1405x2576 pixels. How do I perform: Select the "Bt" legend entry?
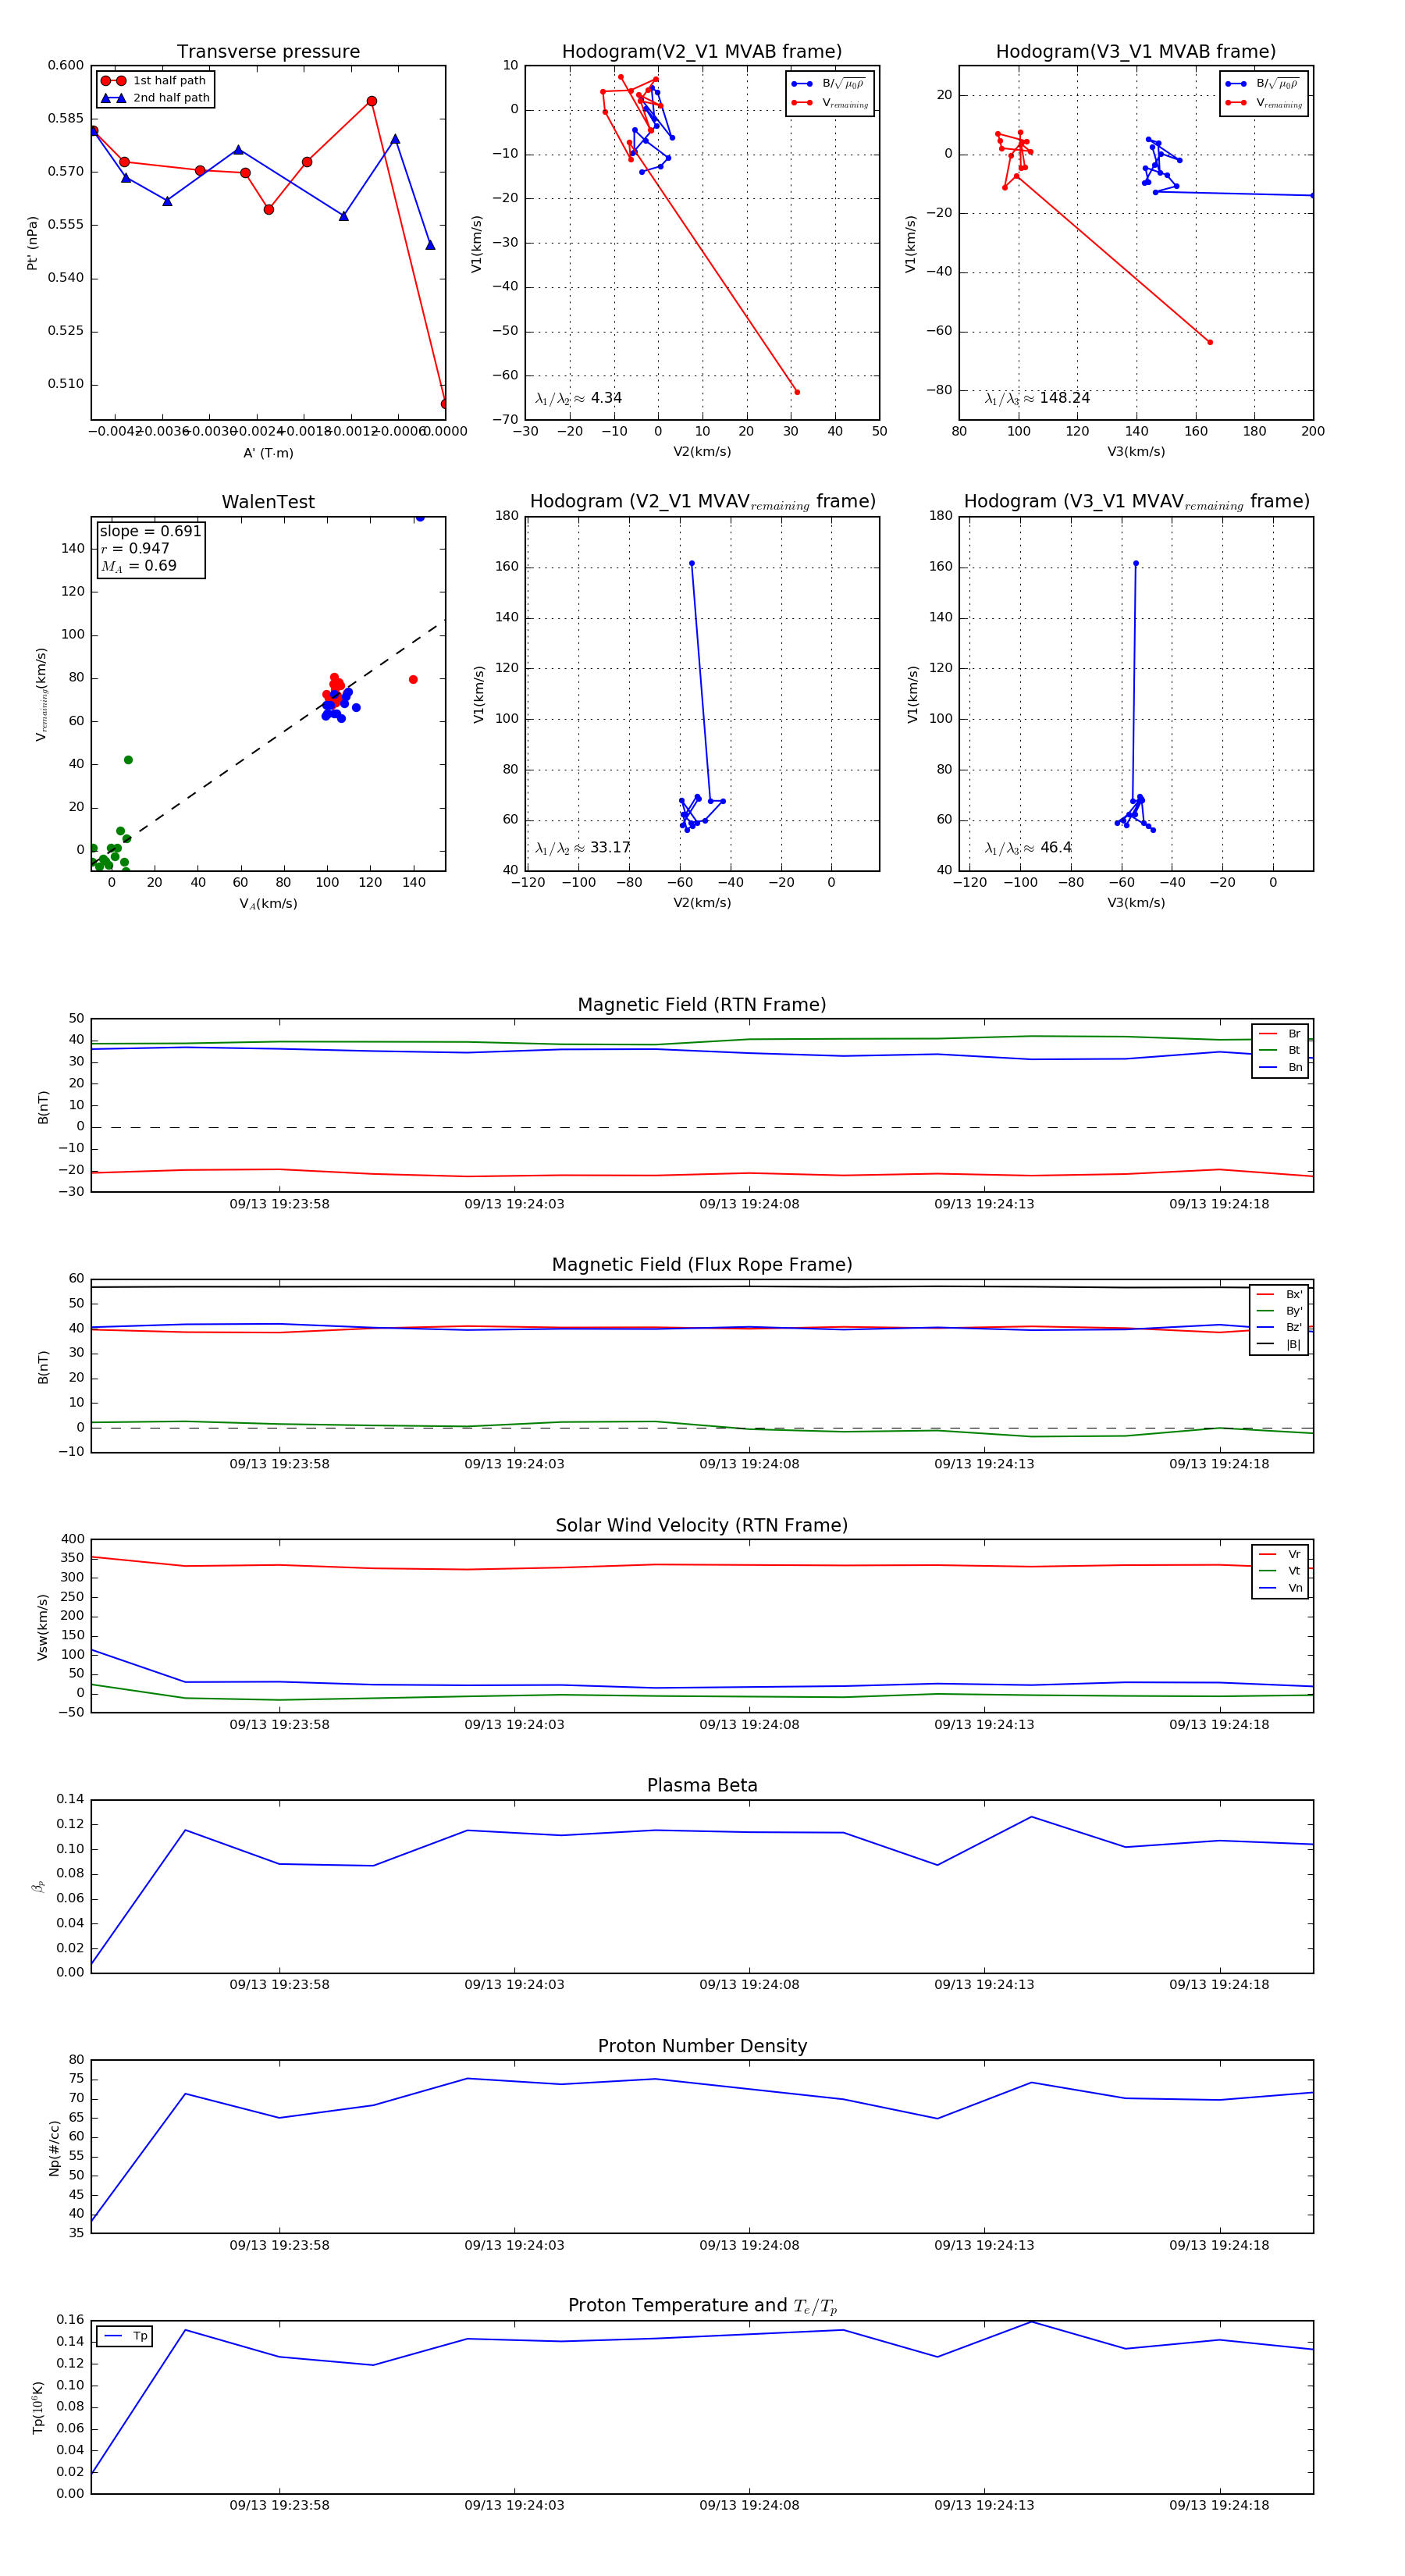pyautogui.click(x=1280, y=1051)
